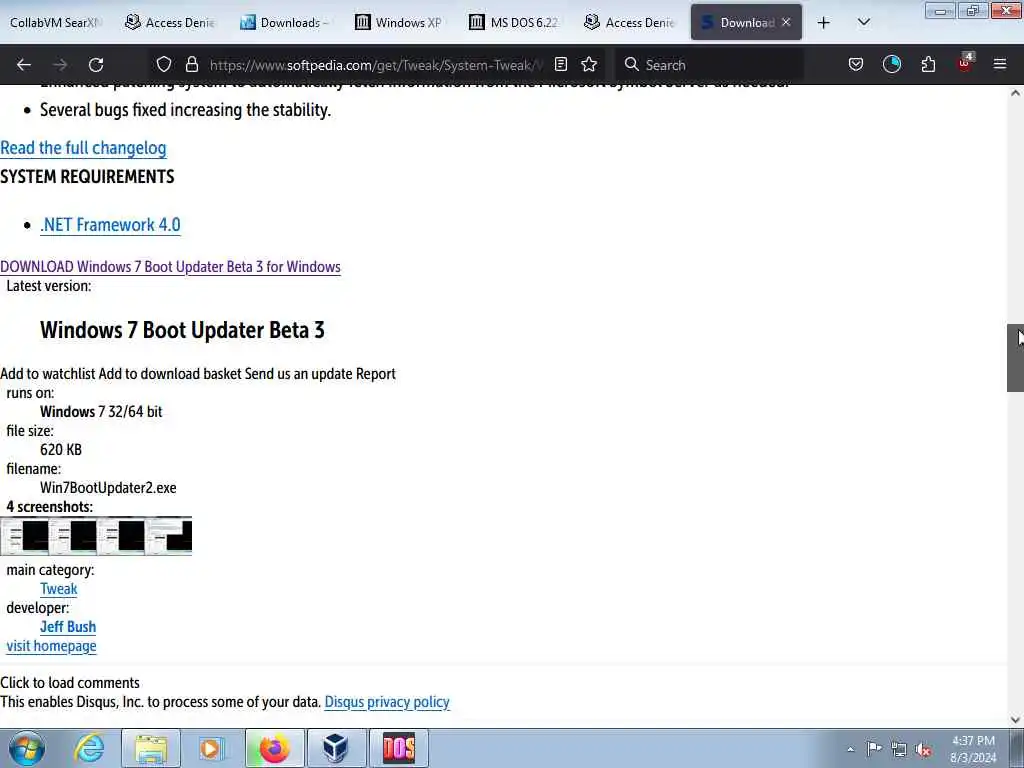Click the Report link
This screenshot has height=768, width=1024.
376,374
